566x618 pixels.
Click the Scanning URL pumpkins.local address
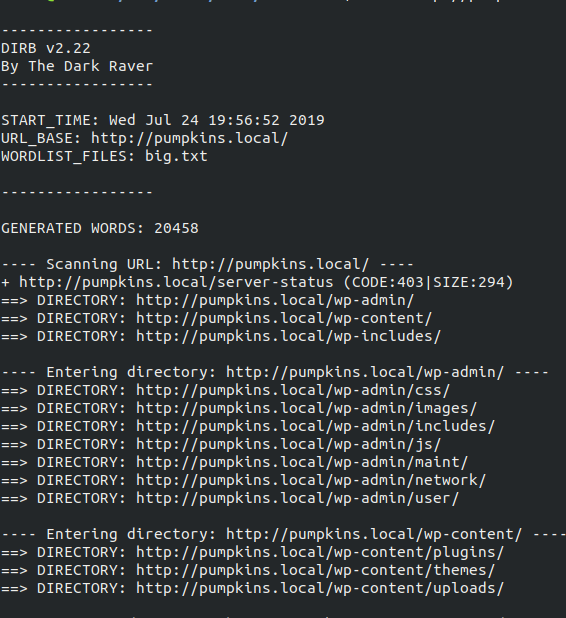point(270,264)
